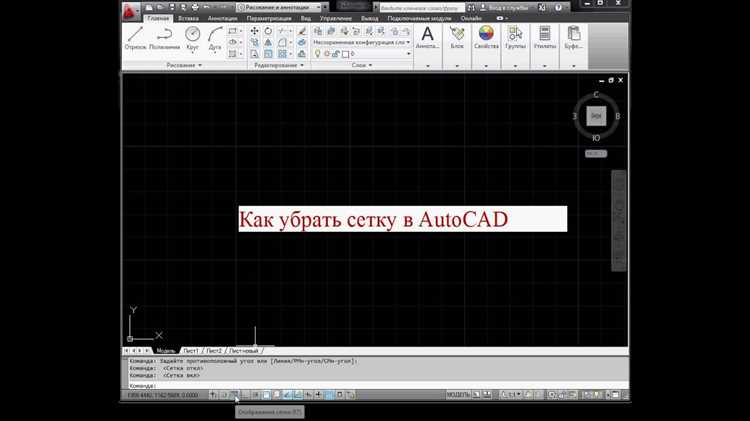
Task: Pick the Mirror tool in Редактирование panel
Action: point(268,43)
